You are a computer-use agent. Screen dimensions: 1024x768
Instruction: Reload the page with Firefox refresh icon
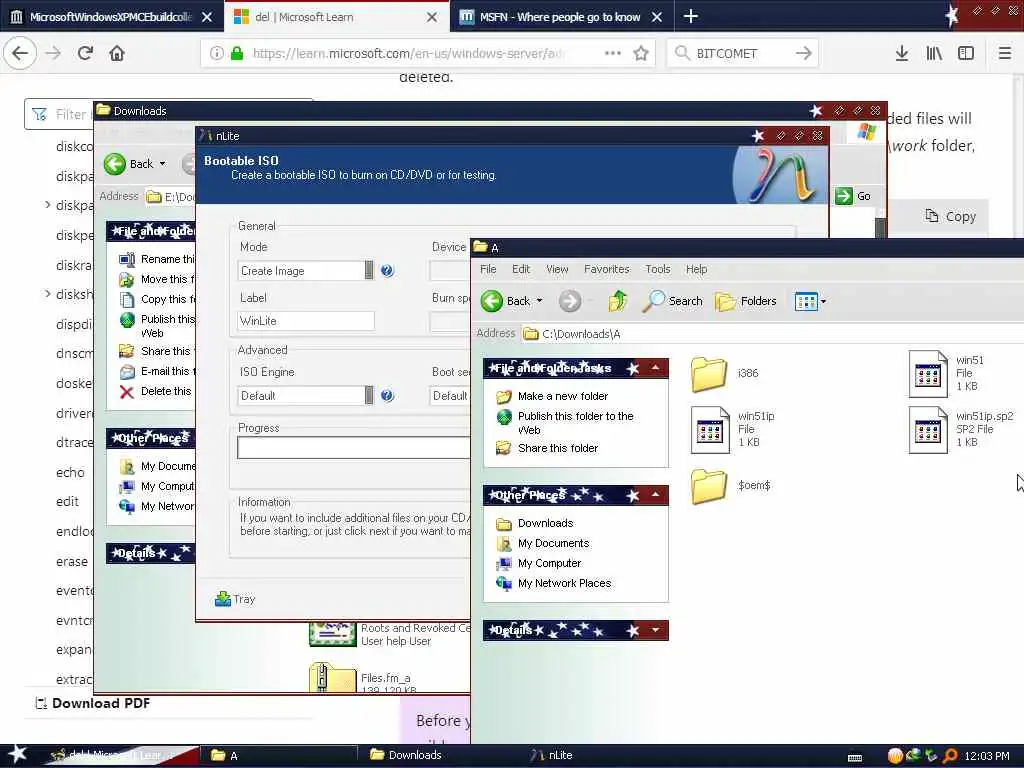tap(85, 53)
